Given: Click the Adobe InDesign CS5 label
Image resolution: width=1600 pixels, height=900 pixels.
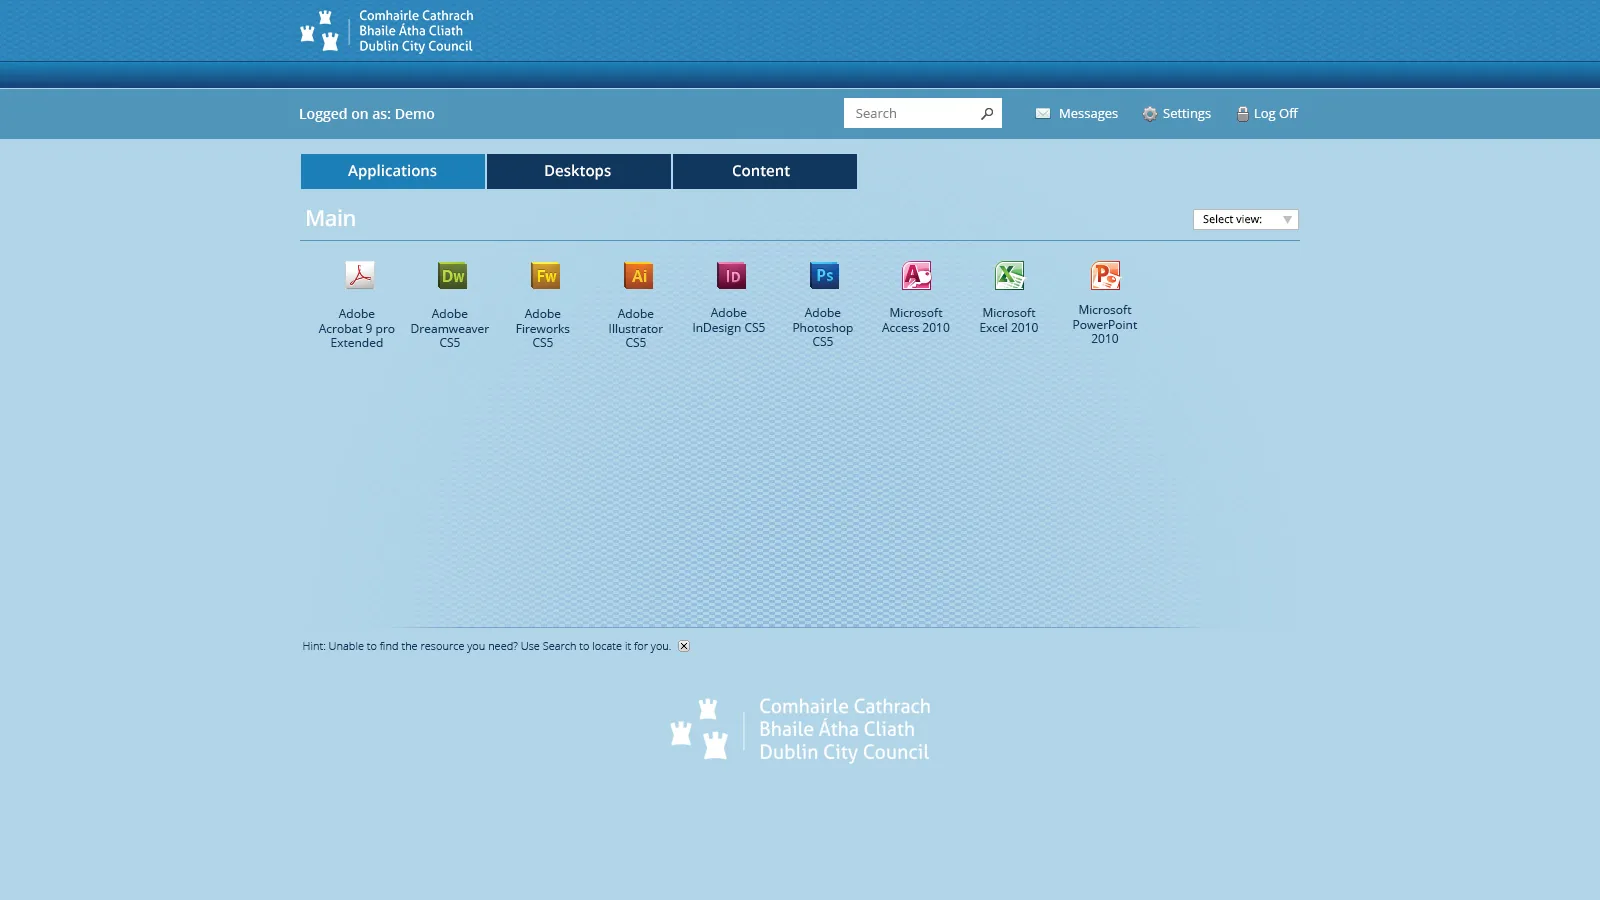Looking at the screenshot, I should (x=729, y=320).
